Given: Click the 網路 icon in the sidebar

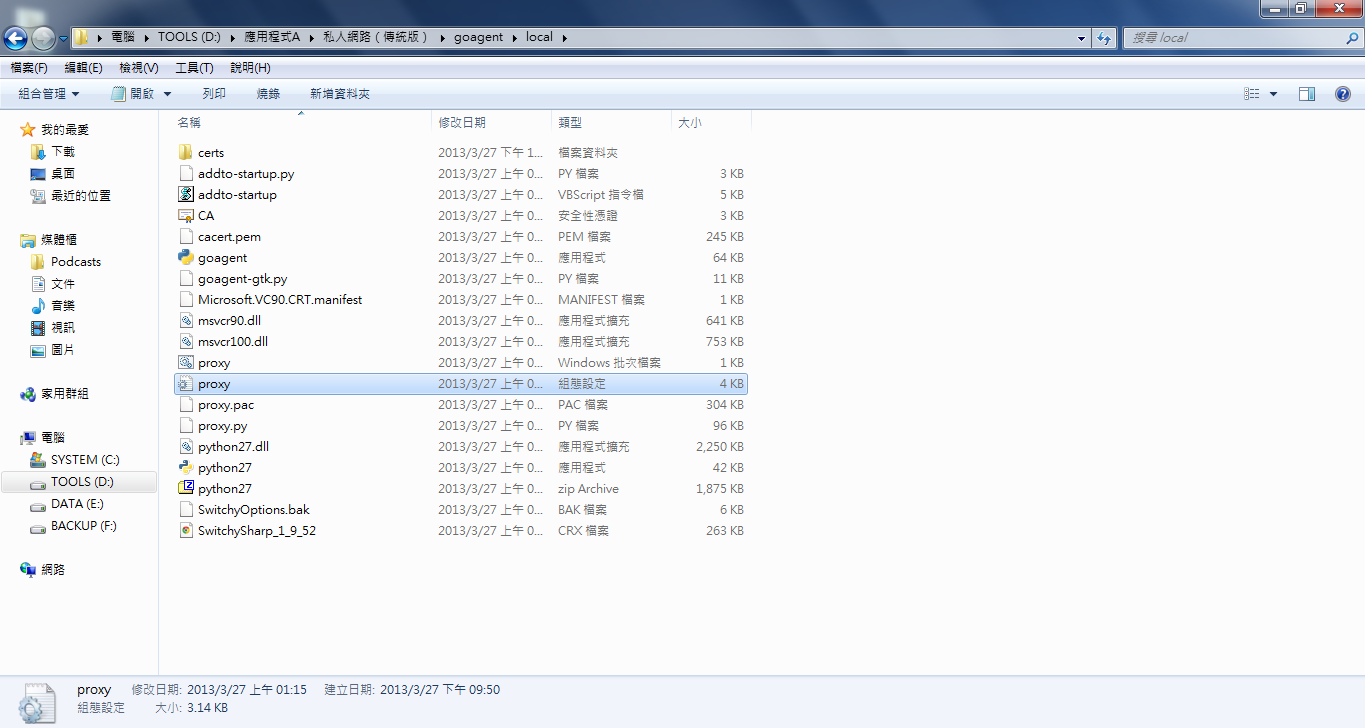Looking at the screenshot, I should point(28,570).
